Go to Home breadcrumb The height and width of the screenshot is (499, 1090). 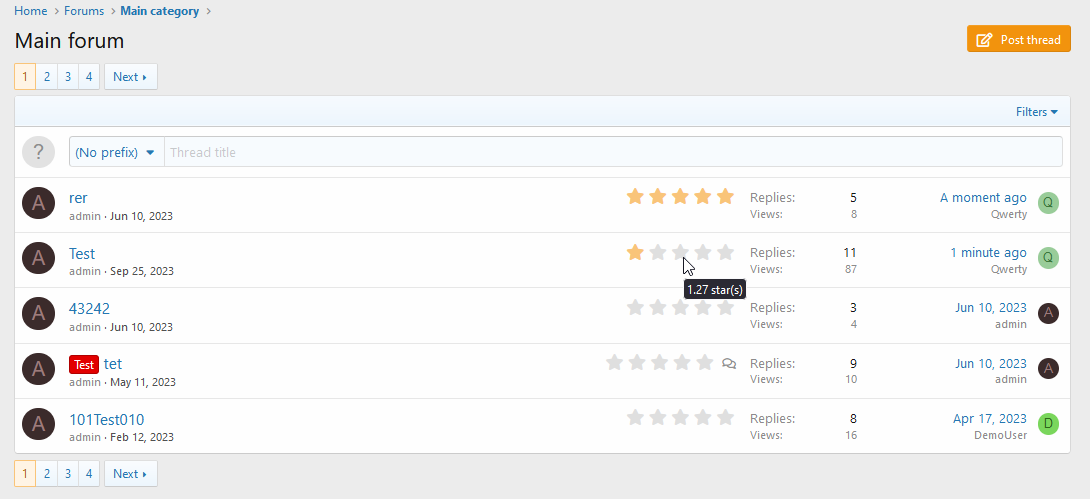tap(31, 11)
